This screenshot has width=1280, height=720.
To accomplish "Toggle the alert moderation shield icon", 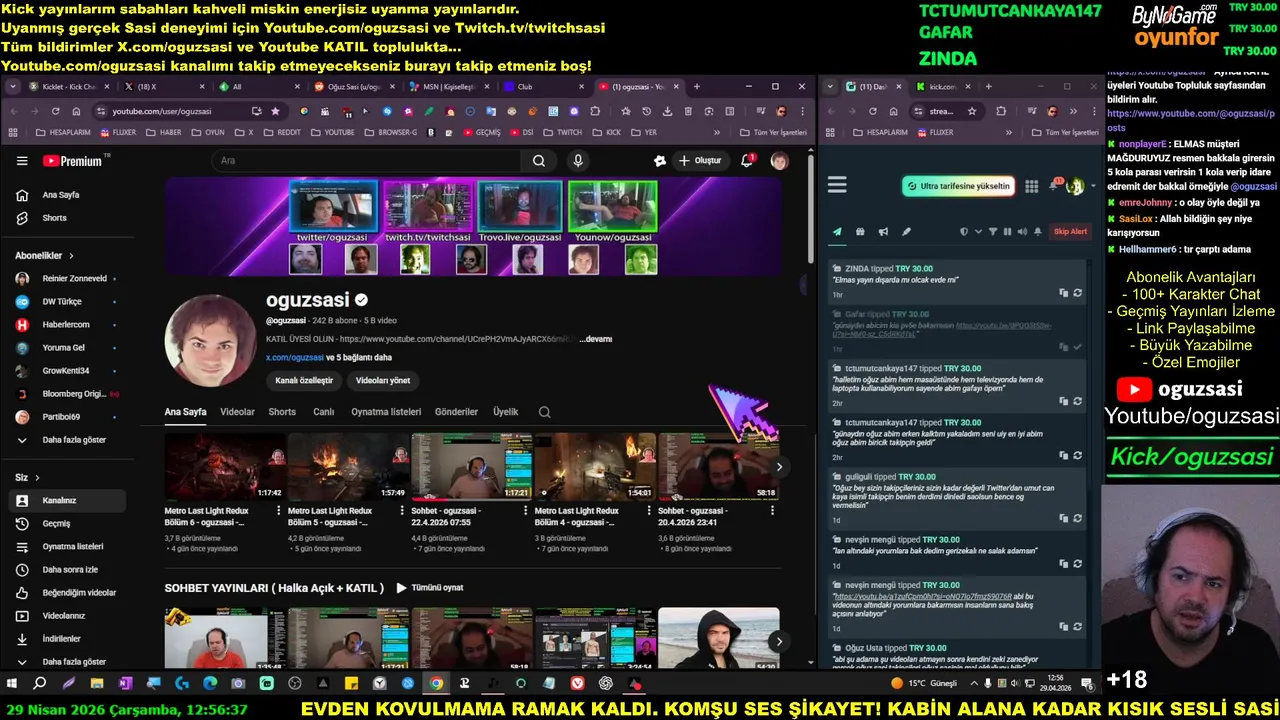I will [964, 232].
